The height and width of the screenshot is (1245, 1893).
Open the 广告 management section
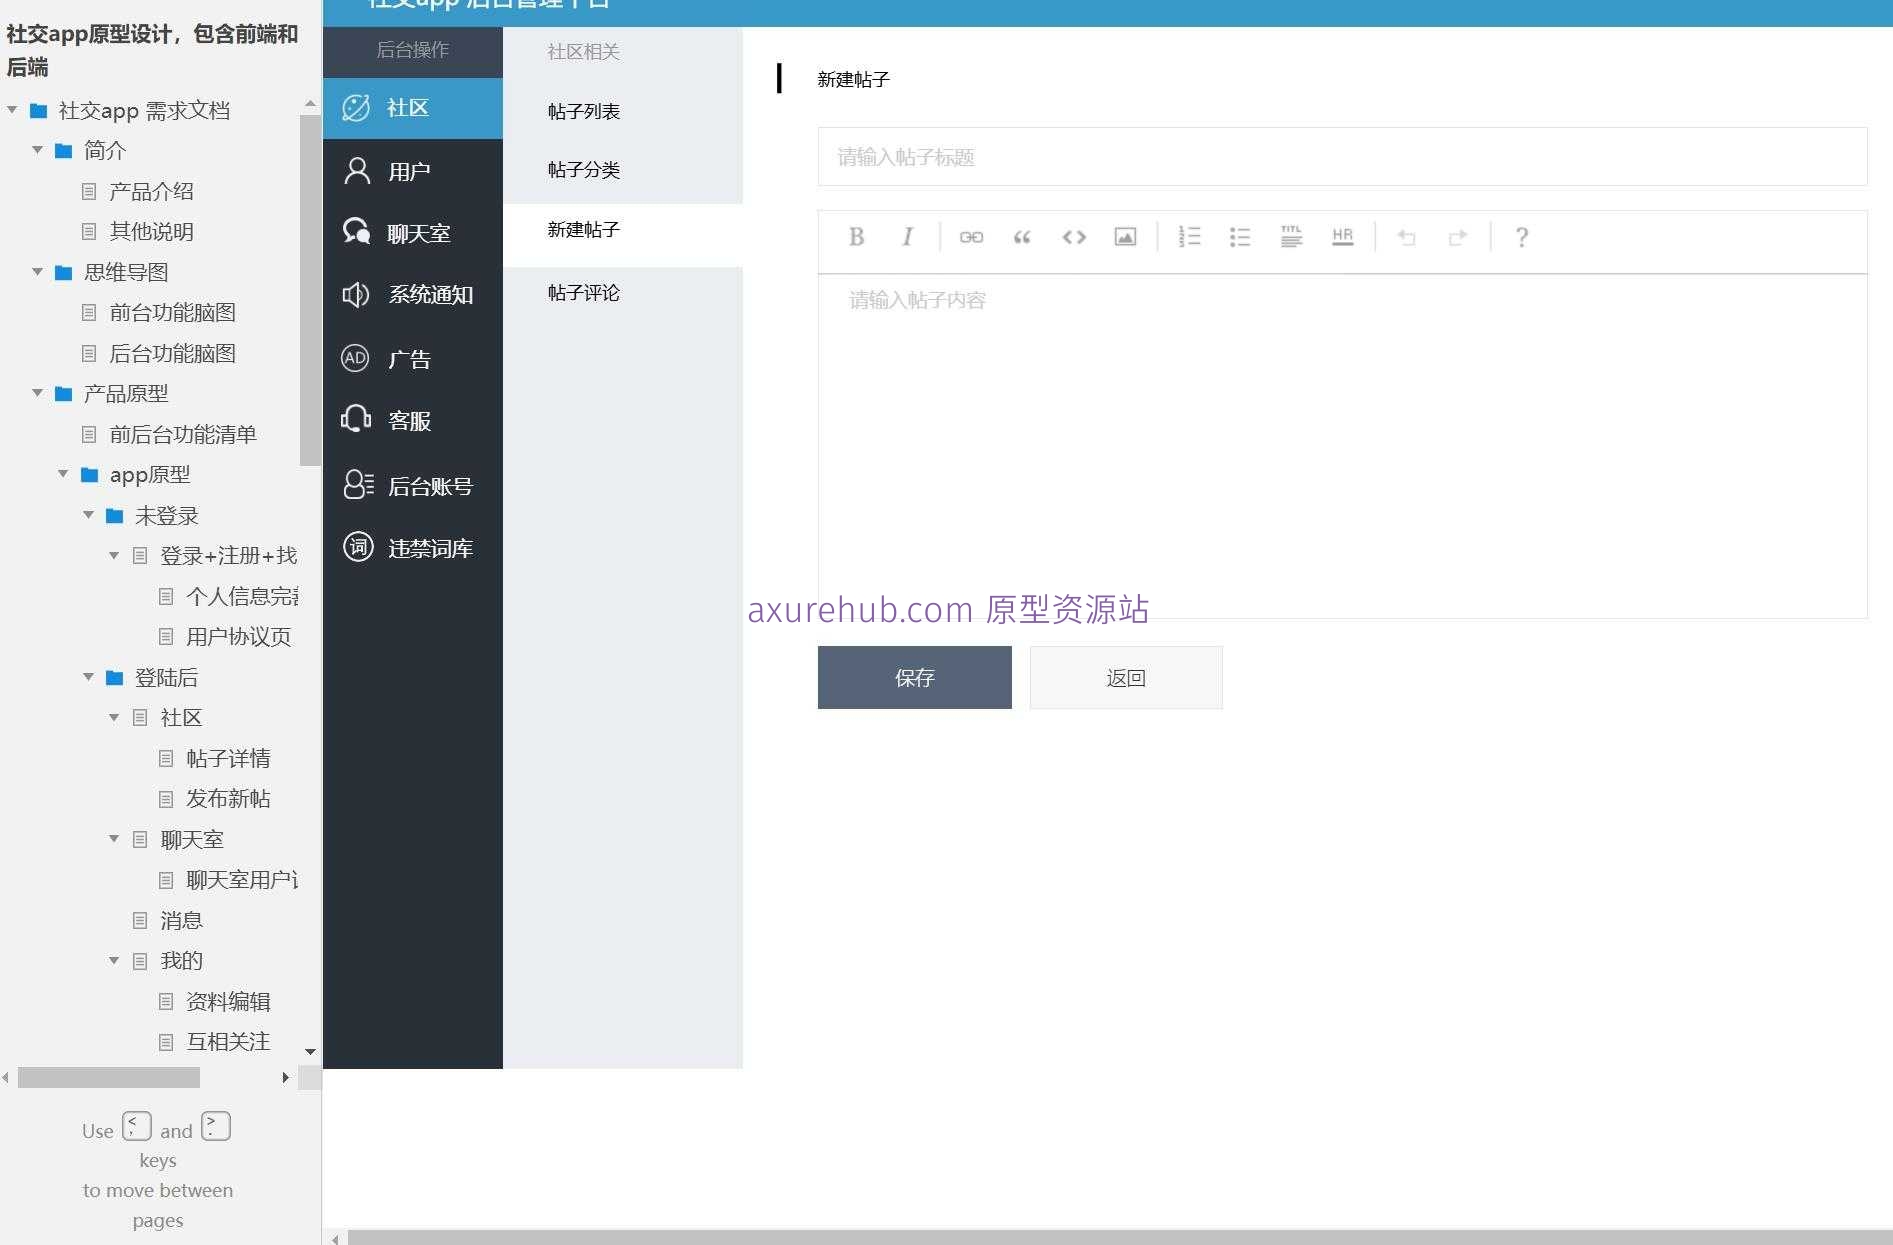[409, 359]
